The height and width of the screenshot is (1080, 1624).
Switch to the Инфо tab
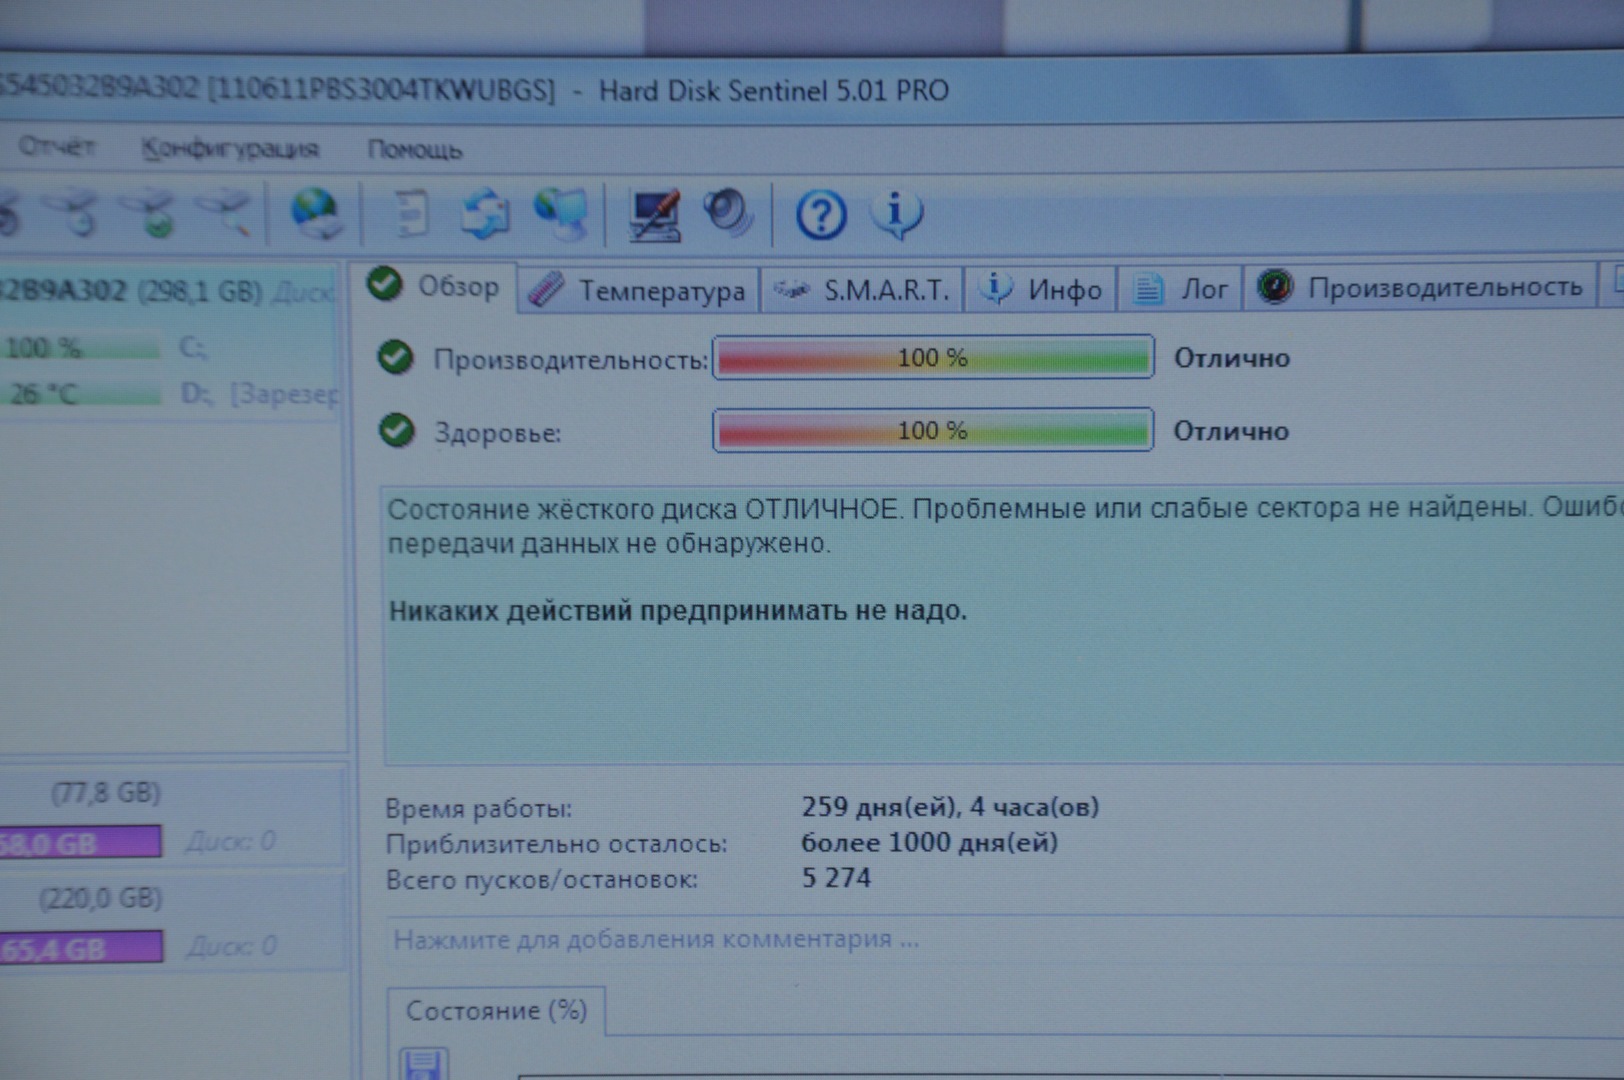click(x=1041, y=290)
